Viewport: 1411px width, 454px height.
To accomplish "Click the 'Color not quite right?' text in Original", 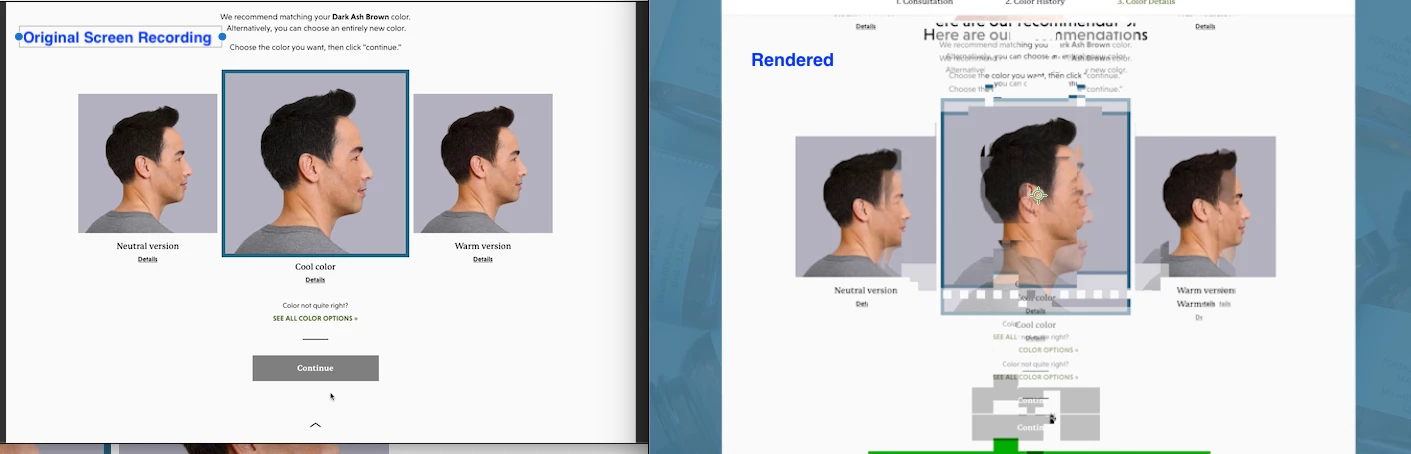I will pos(315,305).
